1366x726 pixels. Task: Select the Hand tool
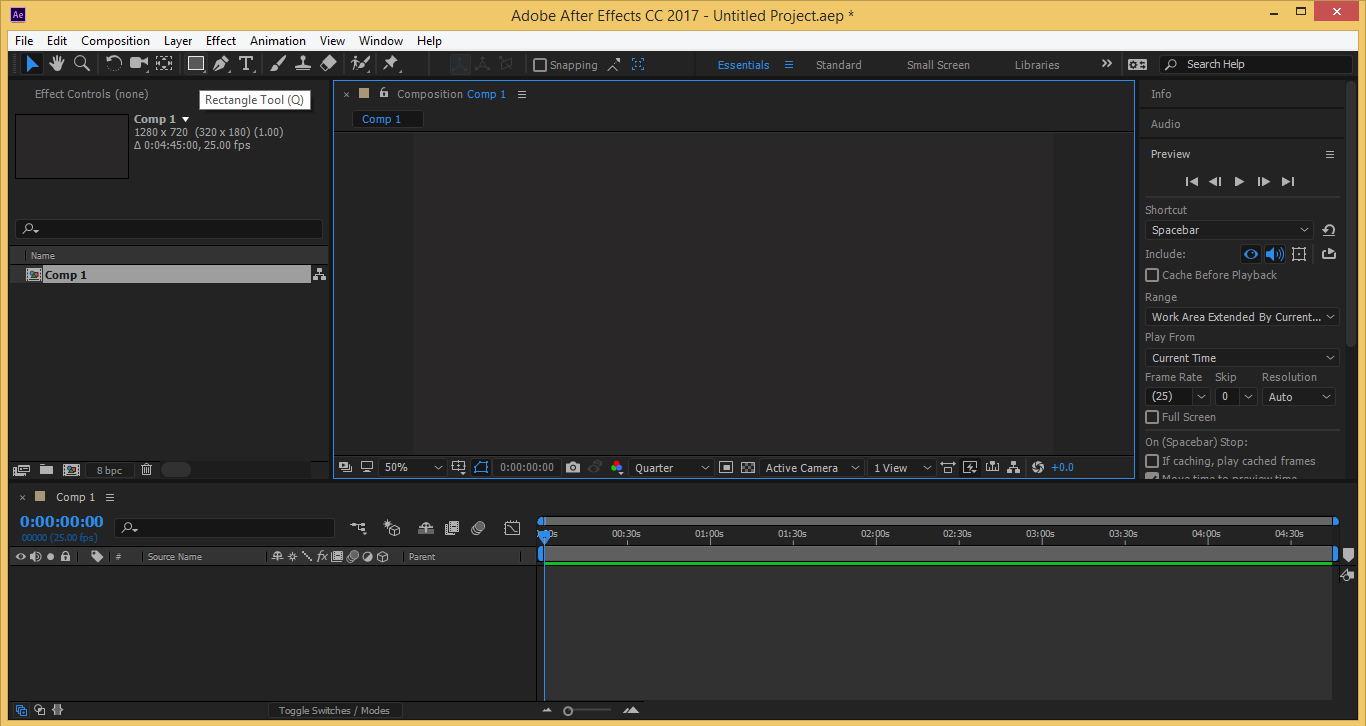57,64
